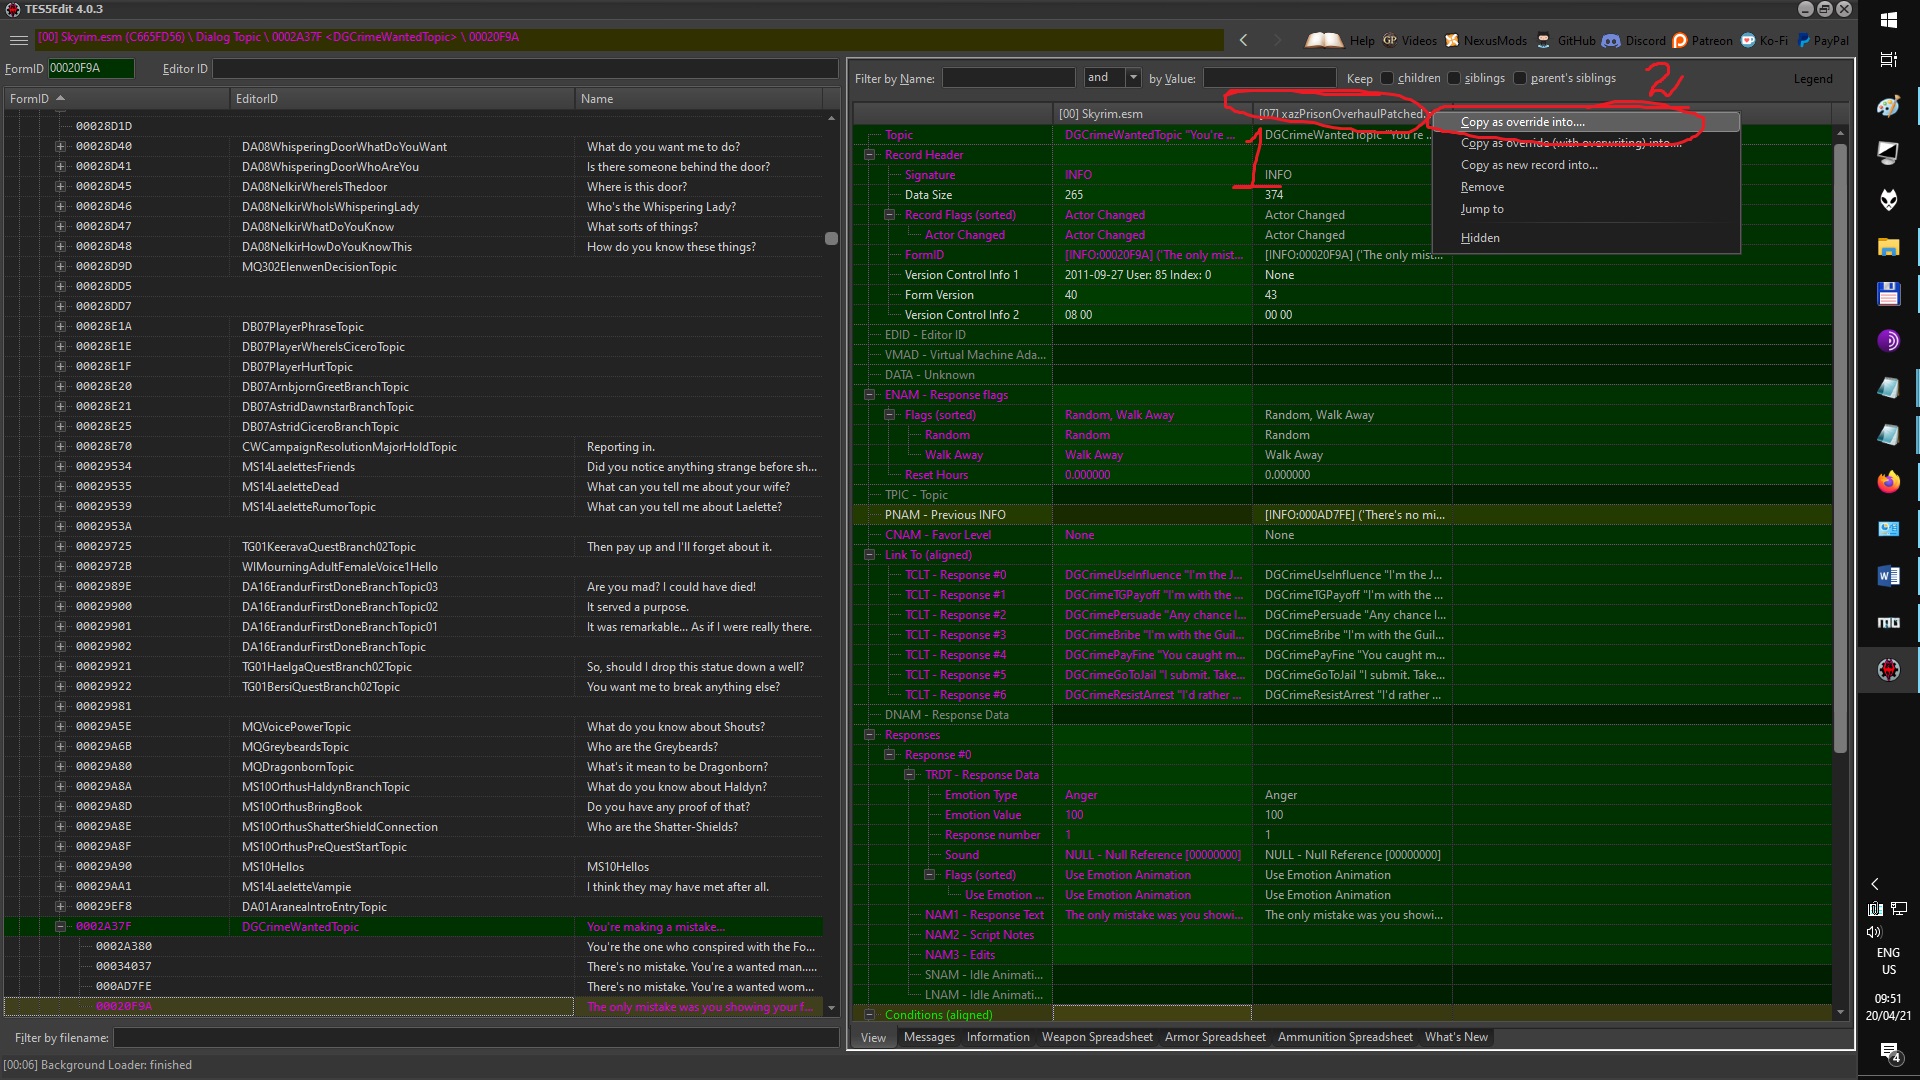Image resolution: width=1920 pixels, height=1080 pixels.
Task: Click the Editor ID input field
Action: (525, 68)
